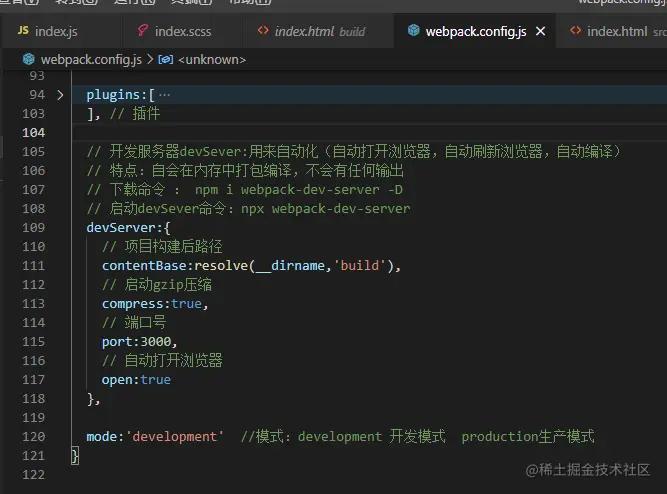
Task: Click open:true on line 117
Action: pos(136,380)
